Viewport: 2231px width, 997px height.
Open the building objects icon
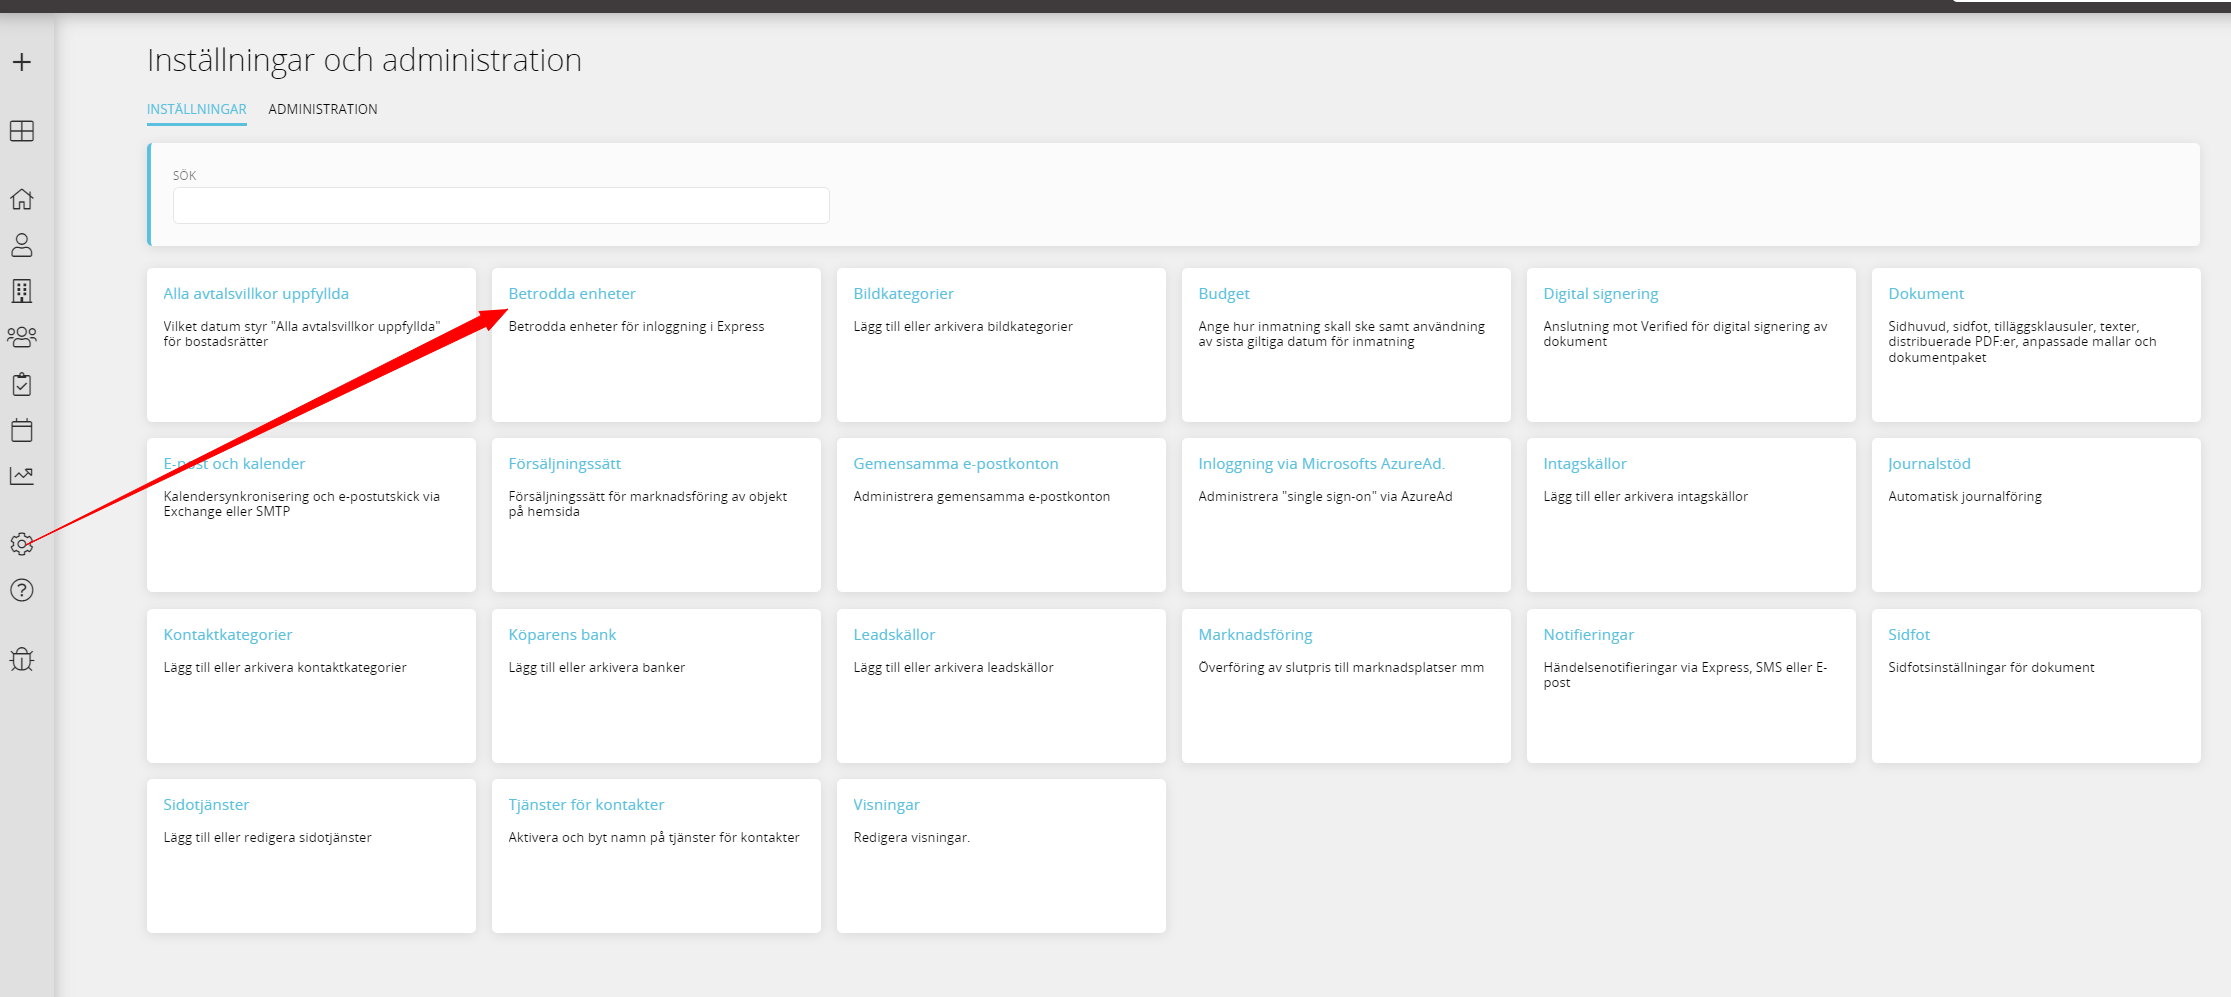(22, 291)
